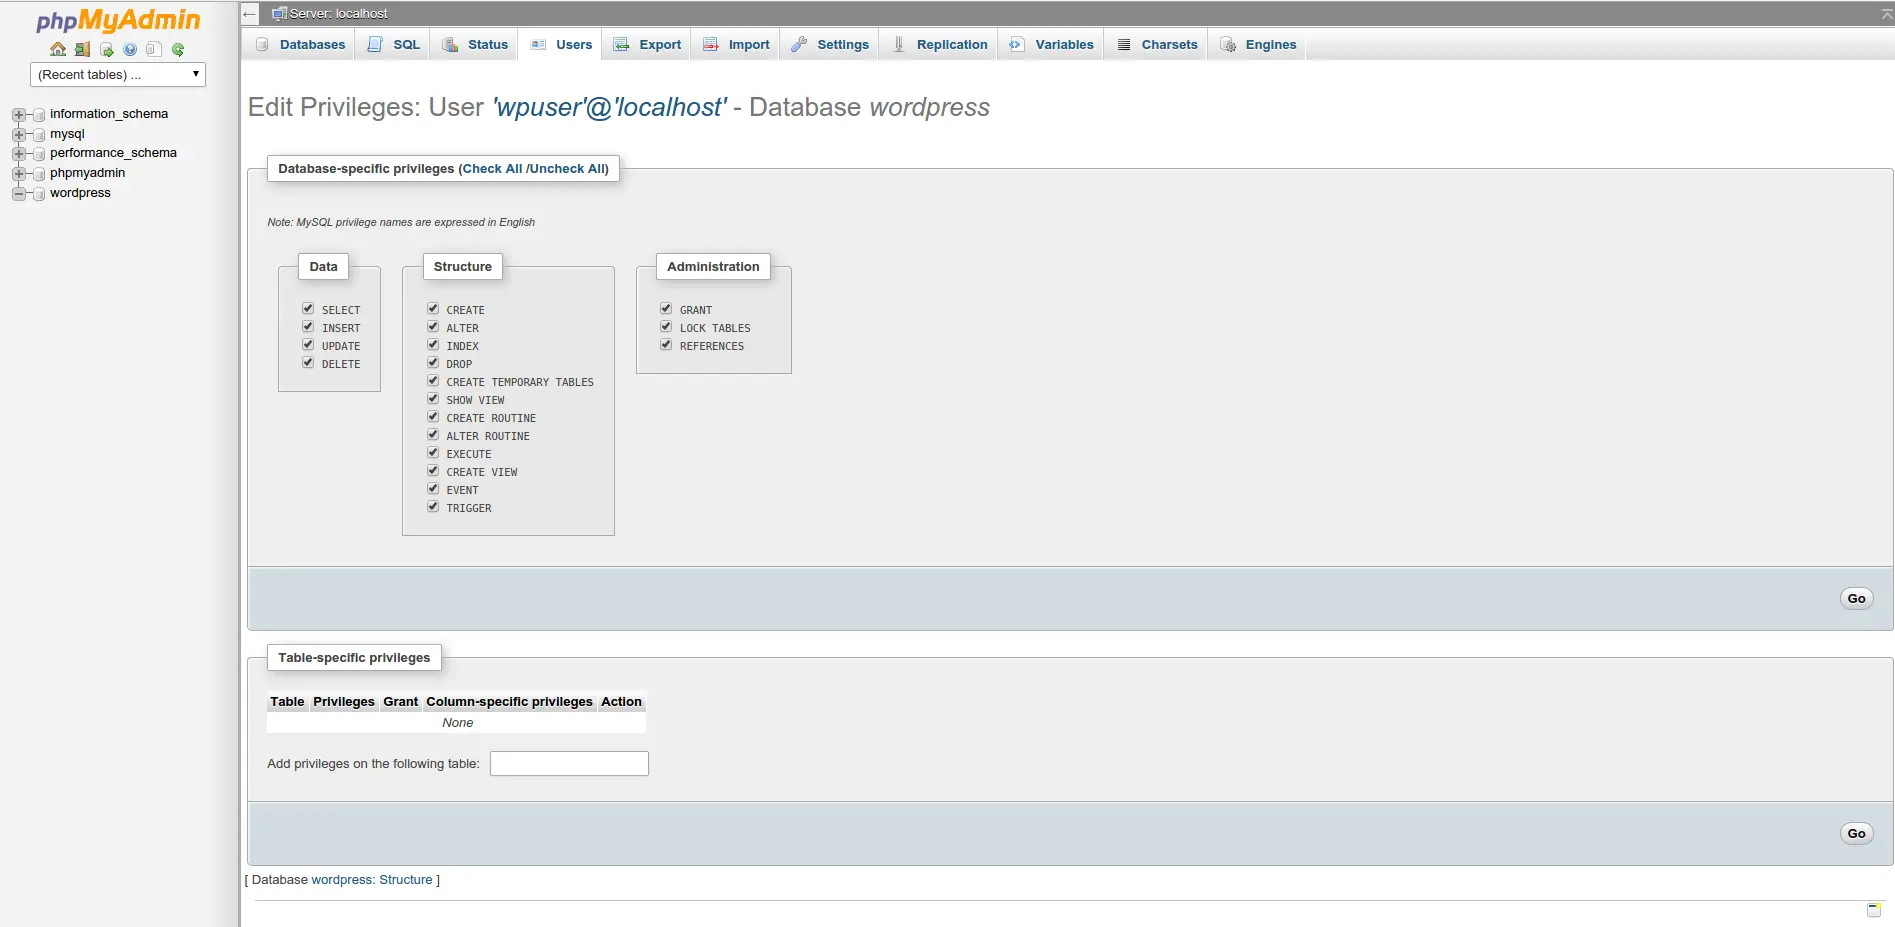This screenshot has width=1895, height=927.
Task: Uncheck the INSERT privilege
Action: point(308,327)
